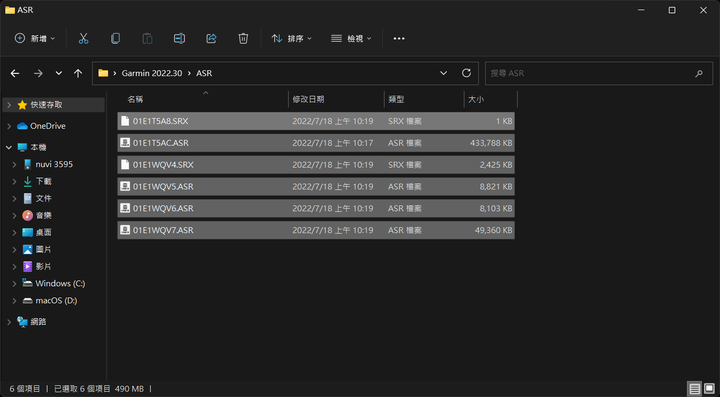This screenshot has height=397, width=720.
Task: Click size value 433,788 KB
Action: tap(491, 143)
